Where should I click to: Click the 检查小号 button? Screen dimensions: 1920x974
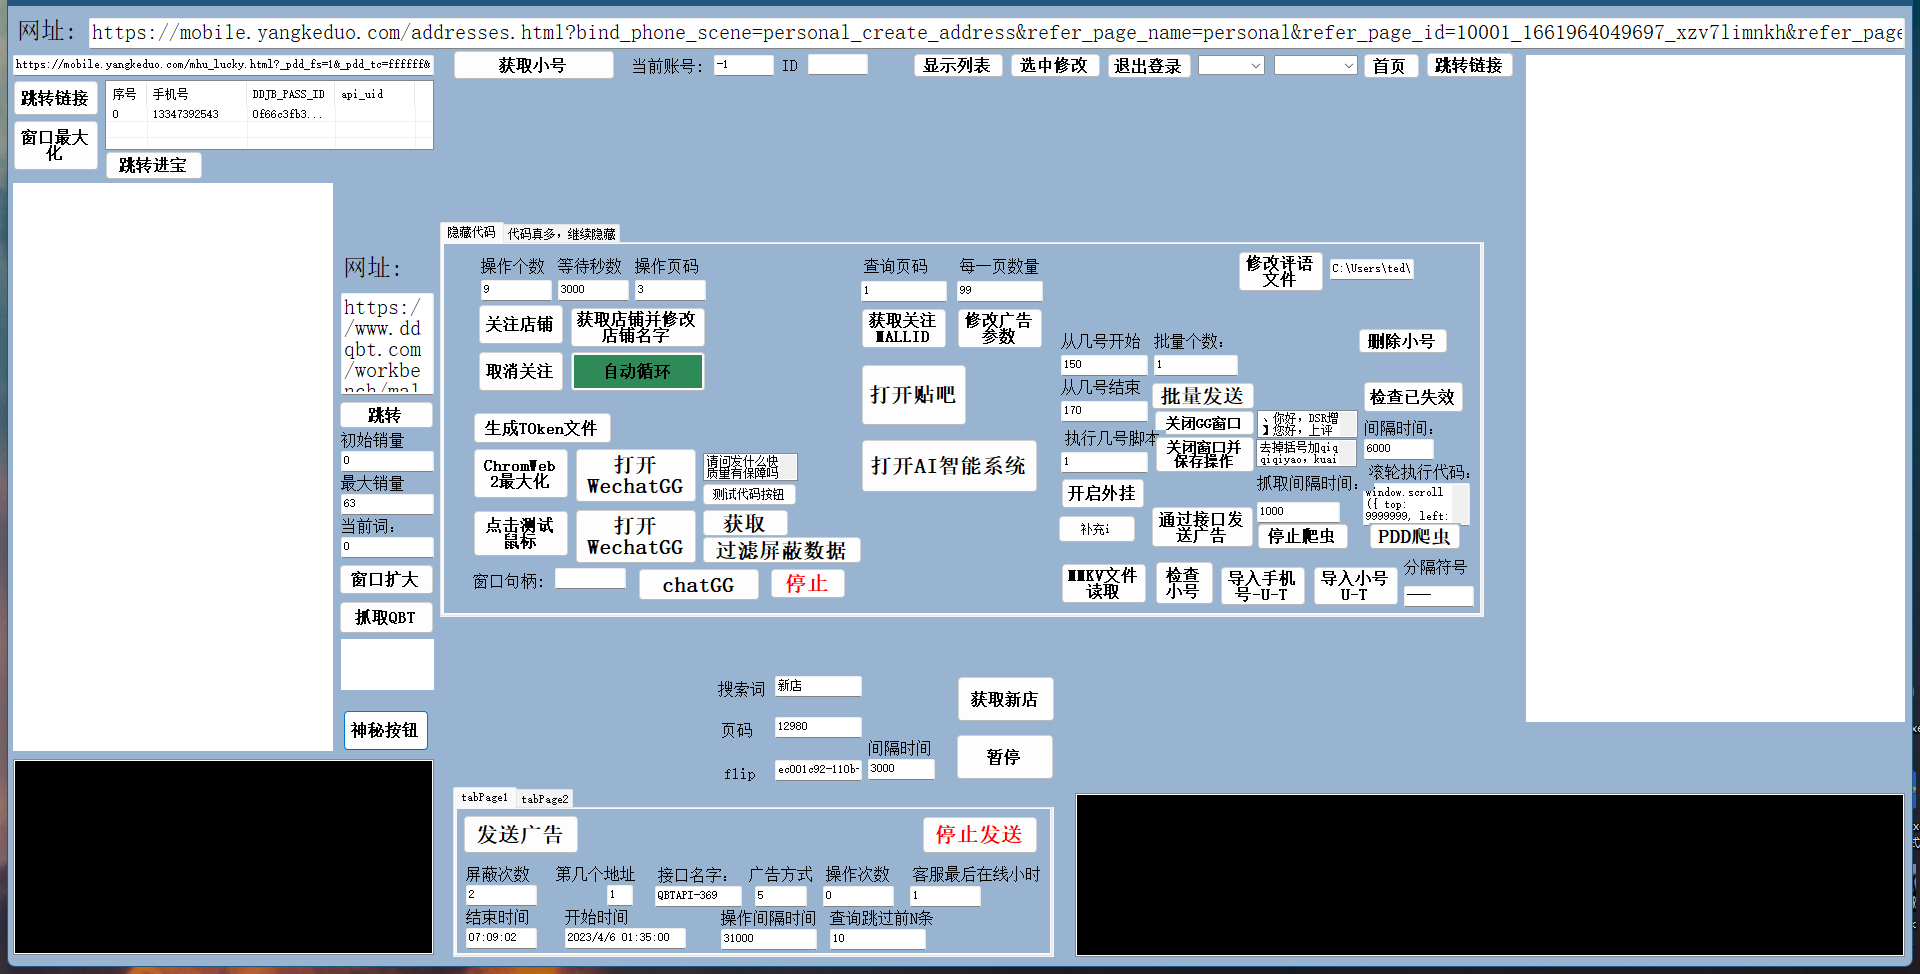(x=1183, y=582)
